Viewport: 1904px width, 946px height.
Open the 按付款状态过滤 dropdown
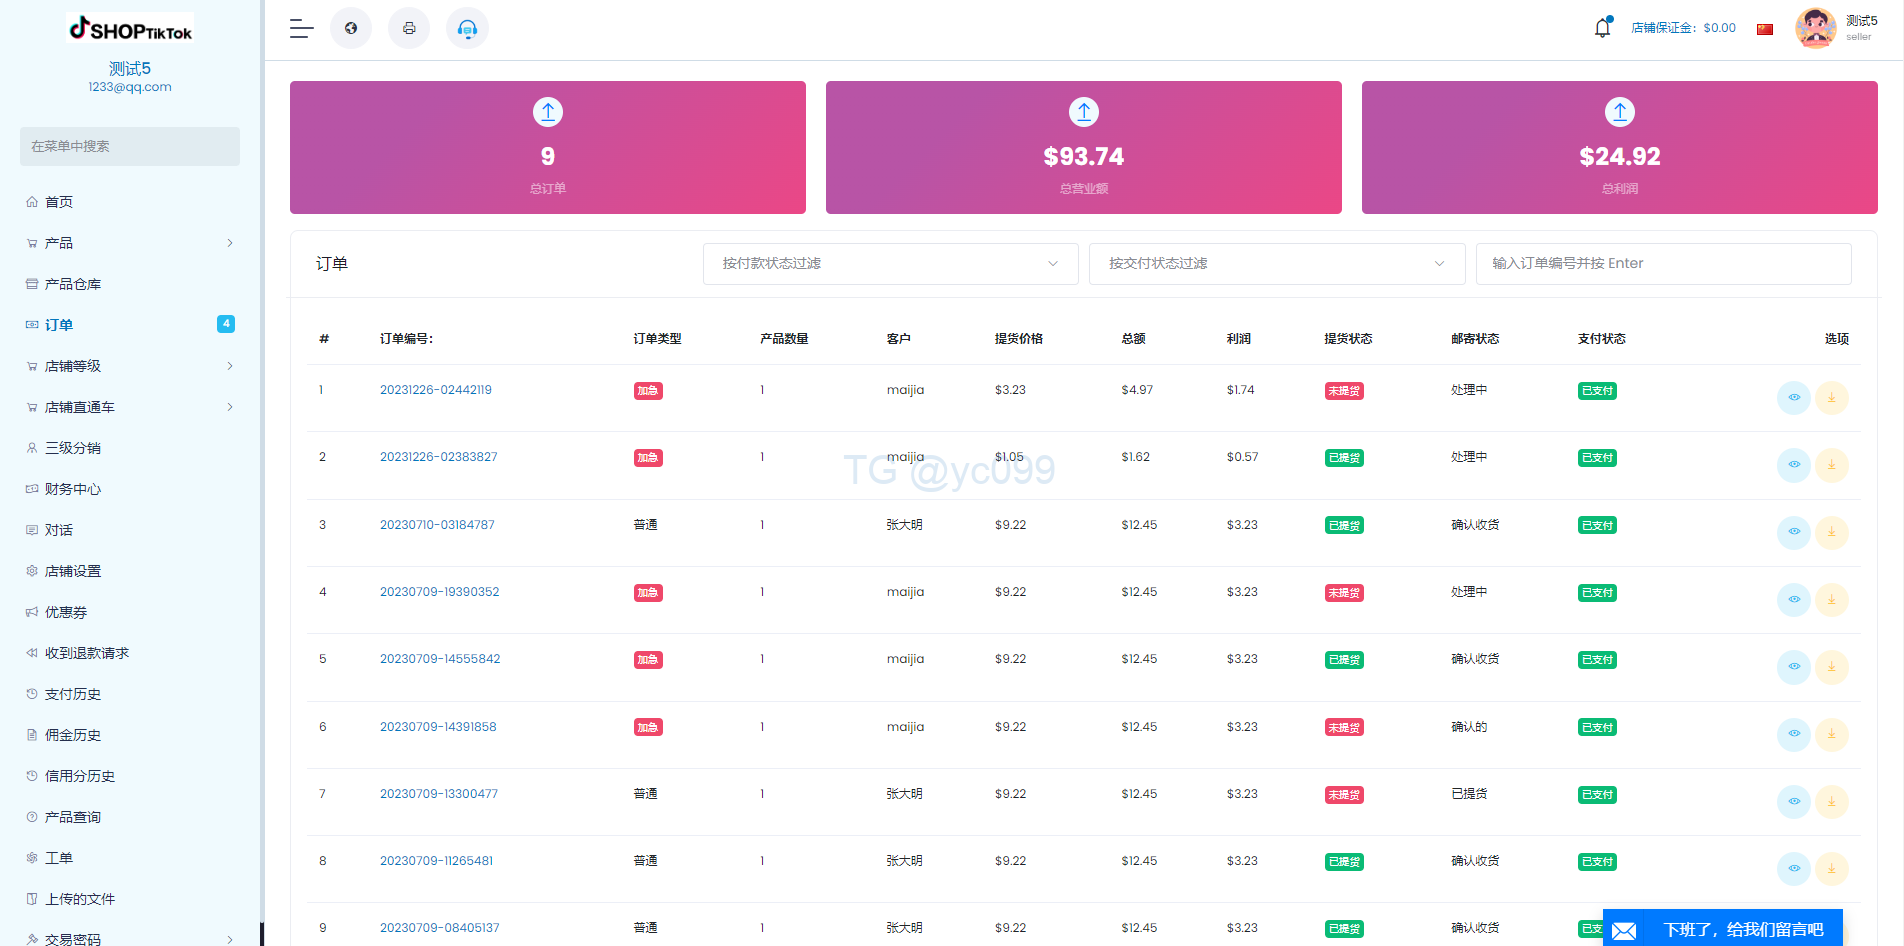(x=889, y=263)
